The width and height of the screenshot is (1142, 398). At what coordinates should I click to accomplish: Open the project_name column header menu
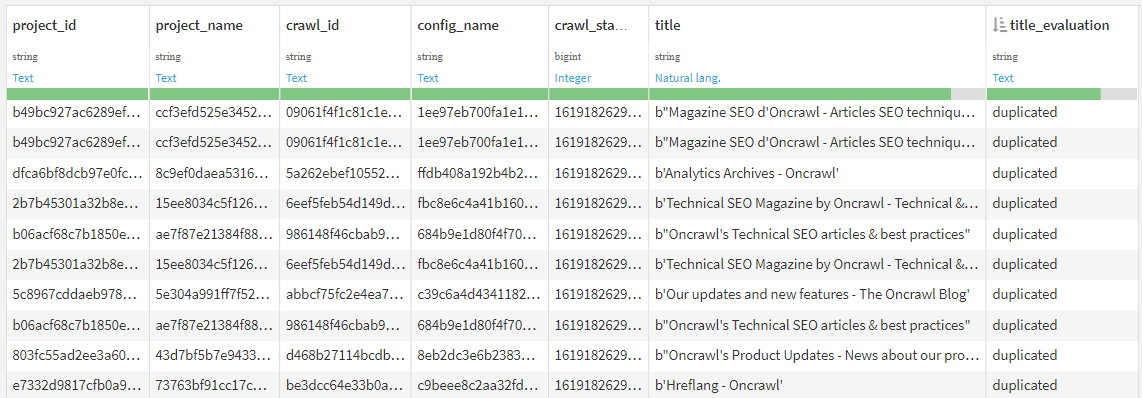click(x=199, y=25)
